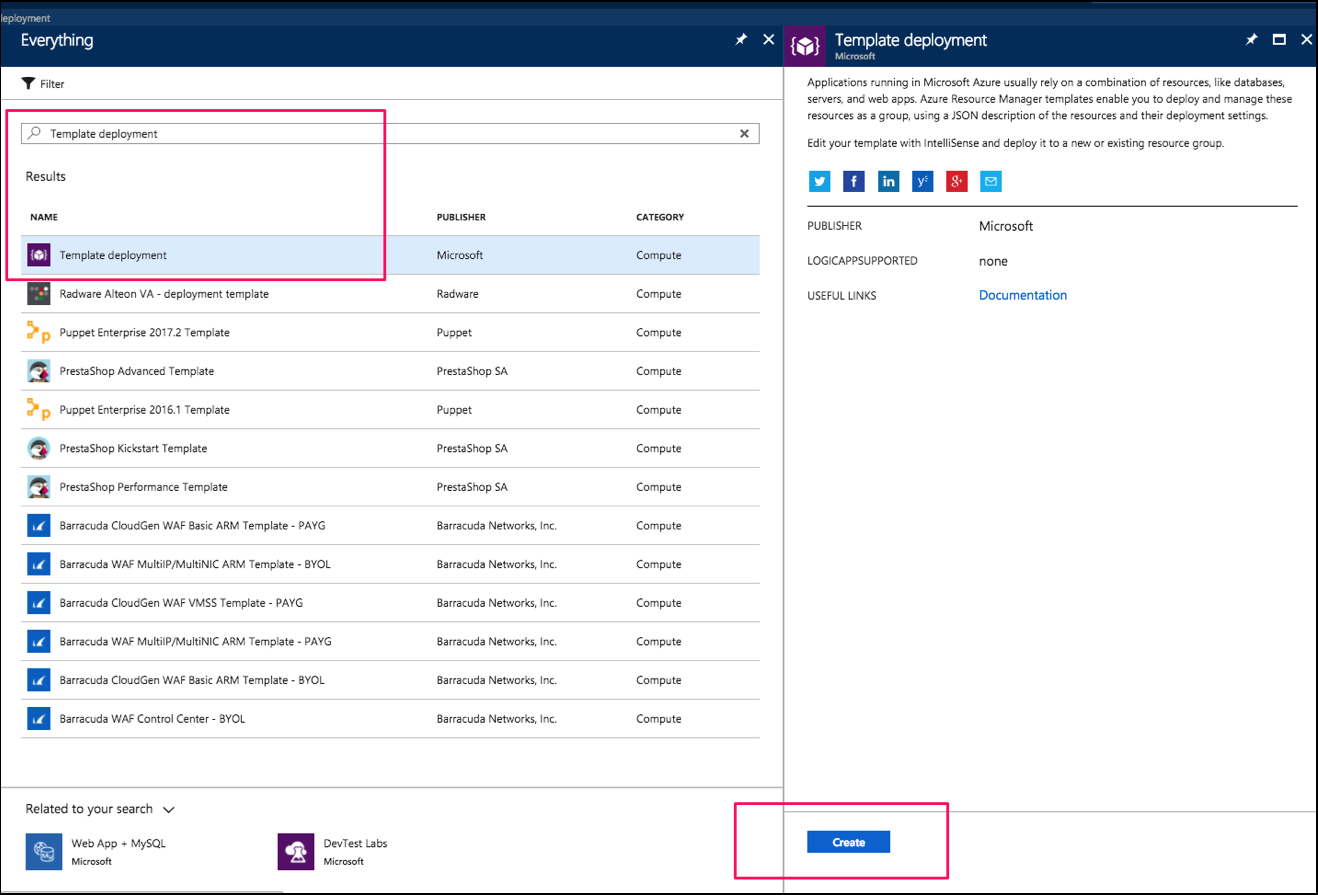This screenshot has height=895, width=1318.
Task: Click the Twitter share icon
Action: (x=819, y=181)
